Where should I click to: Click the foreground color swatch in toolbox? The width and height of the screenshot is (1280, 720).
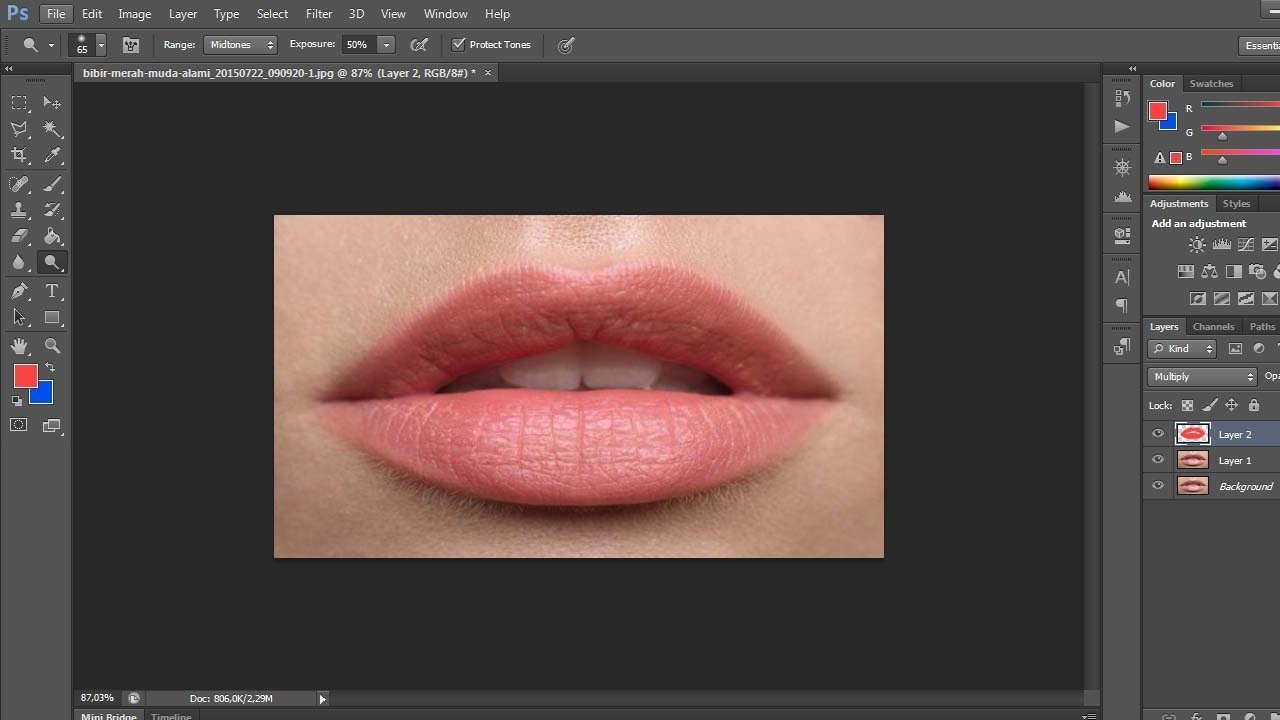tap(25, 376)
